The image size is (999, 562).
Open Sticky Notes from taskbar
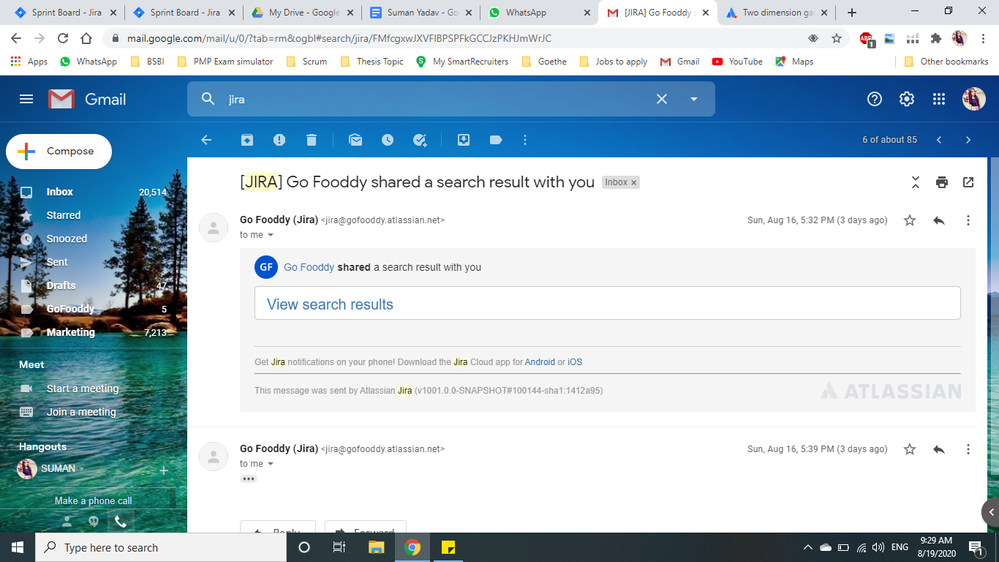pos(448,547)
